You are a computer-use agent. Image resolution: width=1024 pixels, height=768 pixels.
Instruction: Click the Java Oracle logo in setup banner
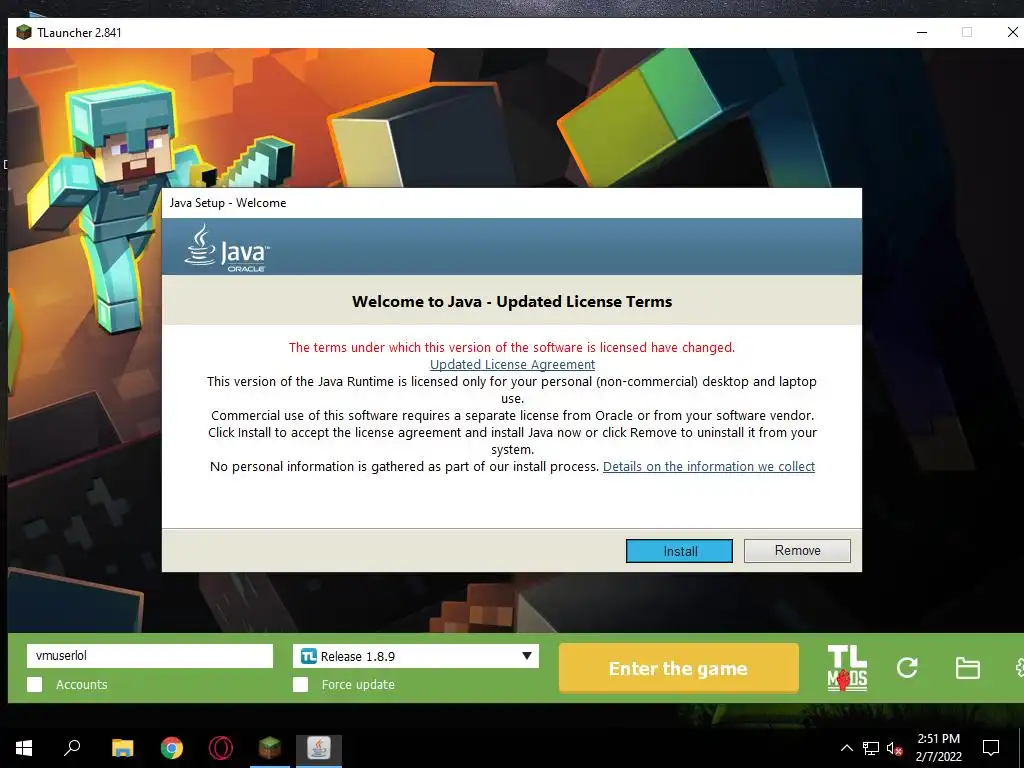(226, 248)
